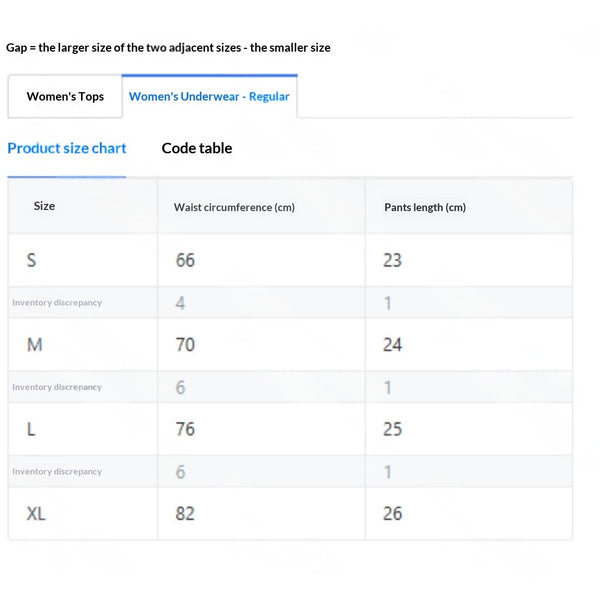Click the first Inventory discrepancy label
Image resolution: width=600 pixels, height=600 pixels.
[57, 303]
